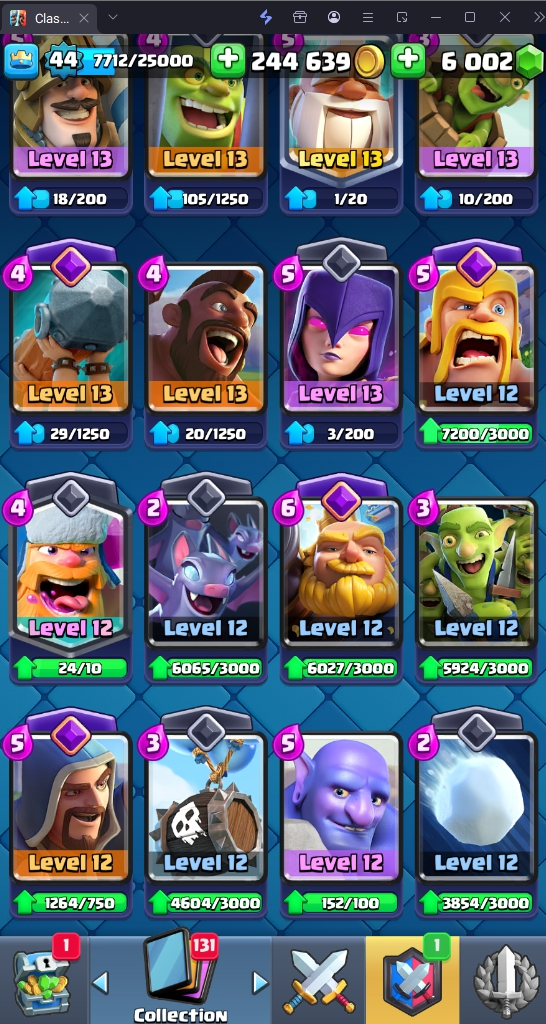Tap the blue King level crown icon

click(22, 61)
